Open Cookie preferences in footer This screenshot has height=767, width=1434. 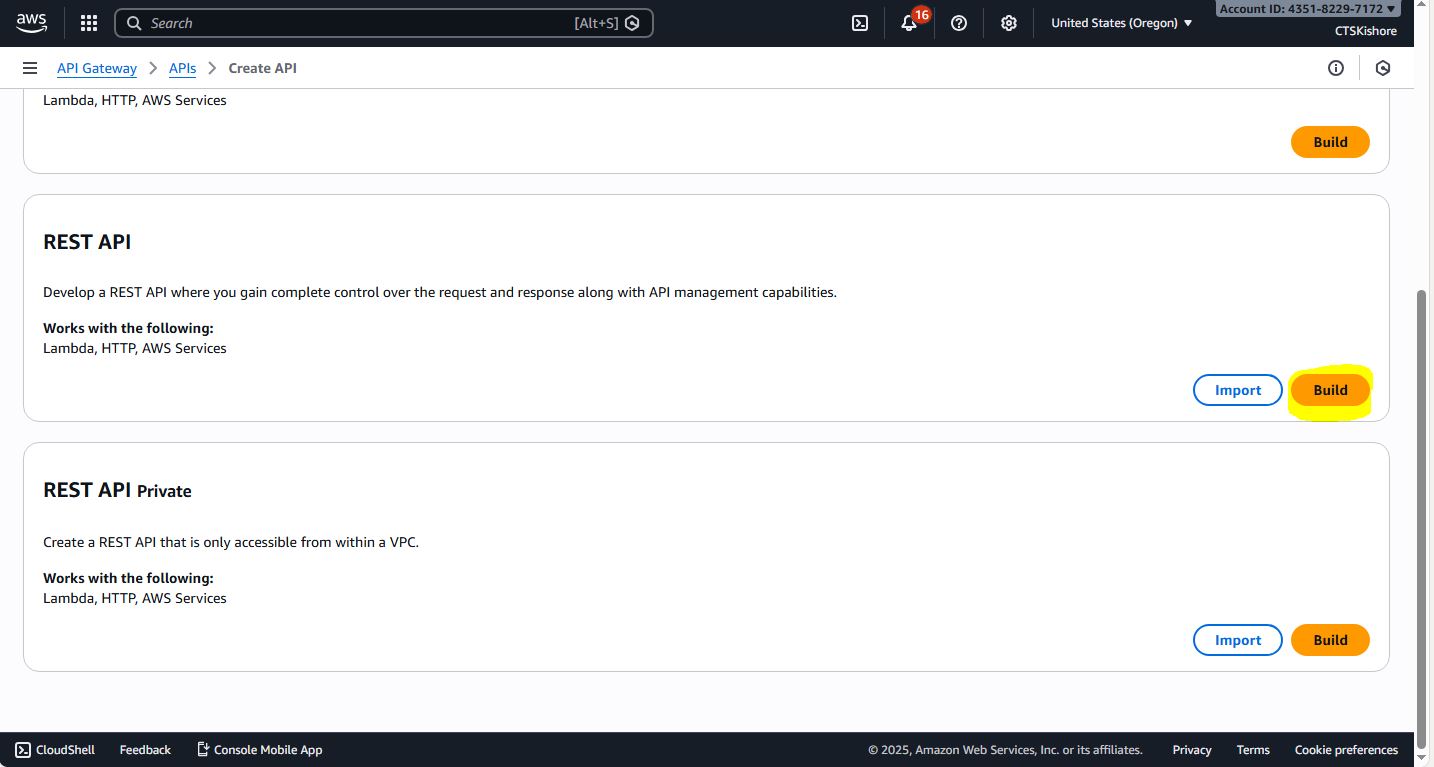point(1345,750)
